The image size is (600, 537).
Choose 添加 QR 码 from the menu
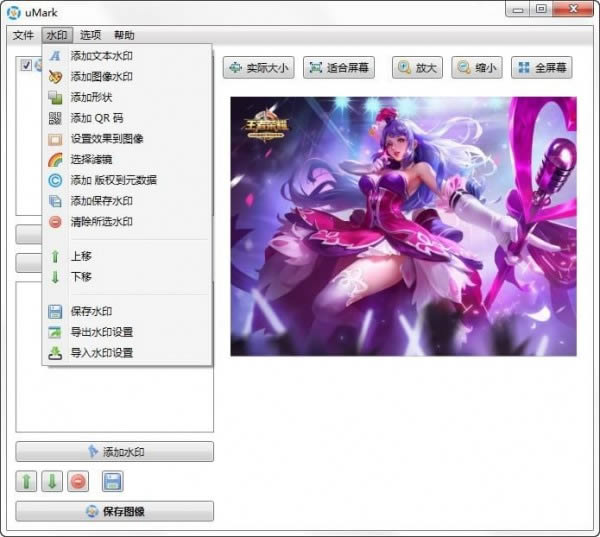(x=127, y=118)
